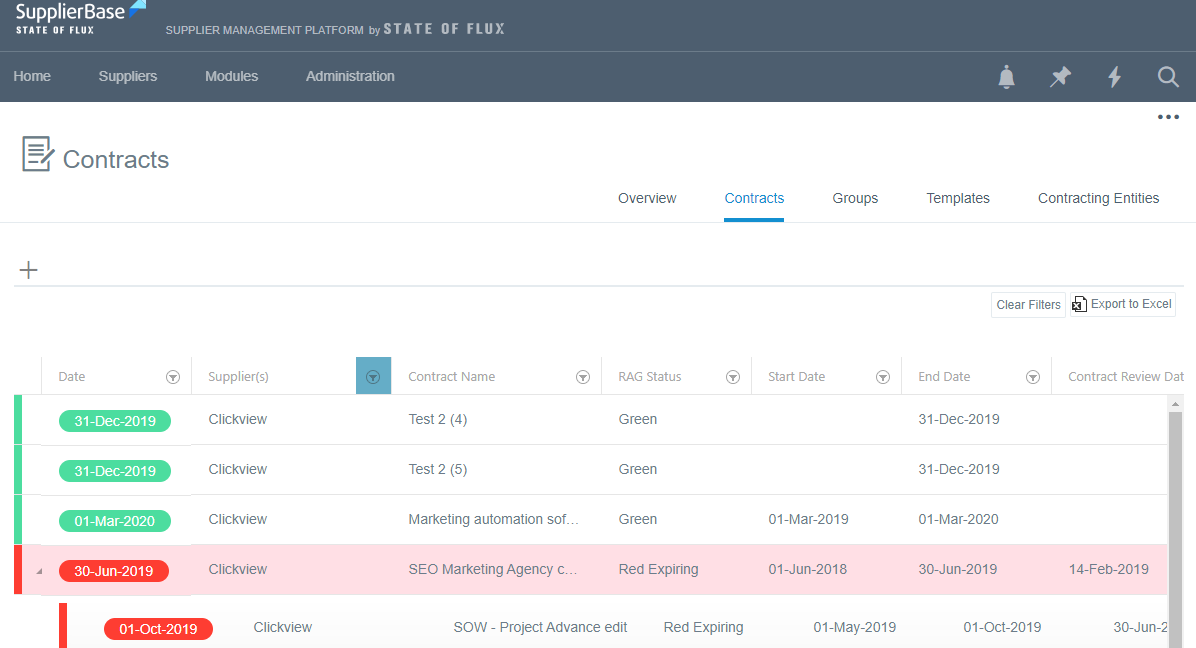1196x648 pixels.
Task: Click the SupplierBase logo
Action: (x=80, y=18)
